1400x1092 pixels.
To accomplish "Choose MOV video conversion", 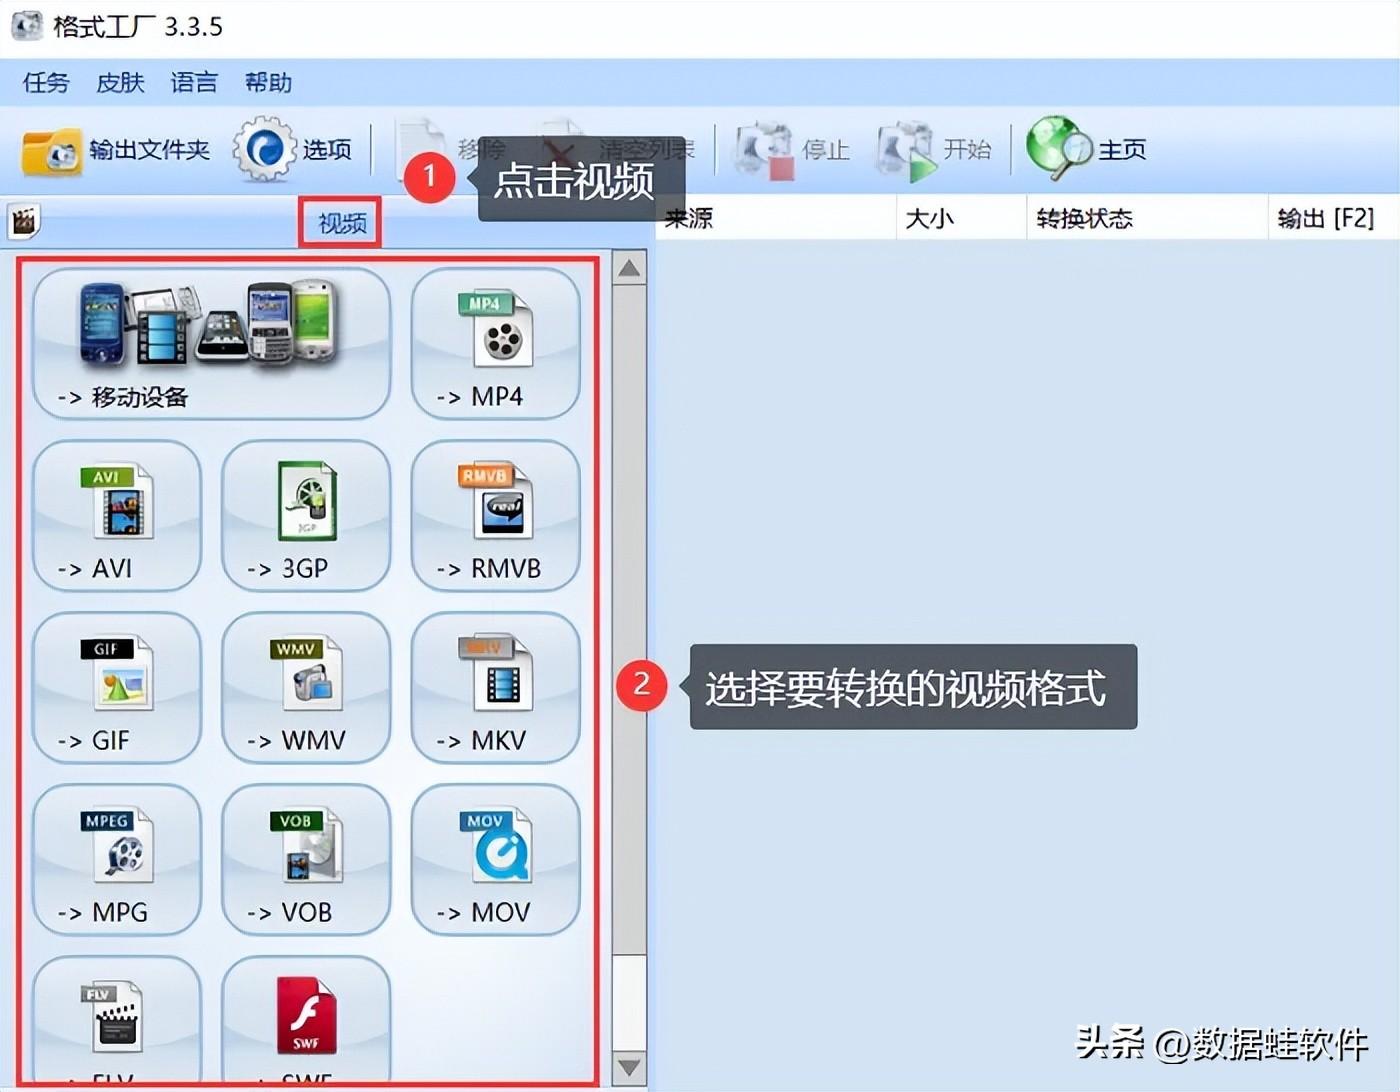I will tap(496, 860).
